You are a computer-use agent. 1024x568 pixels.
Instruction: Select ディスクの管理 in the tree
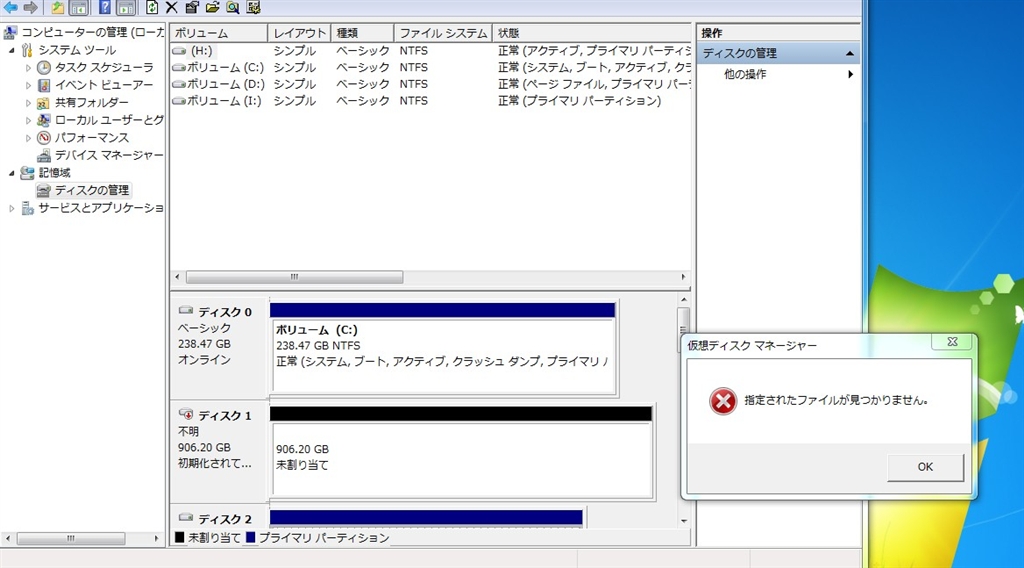click(91, 190)
